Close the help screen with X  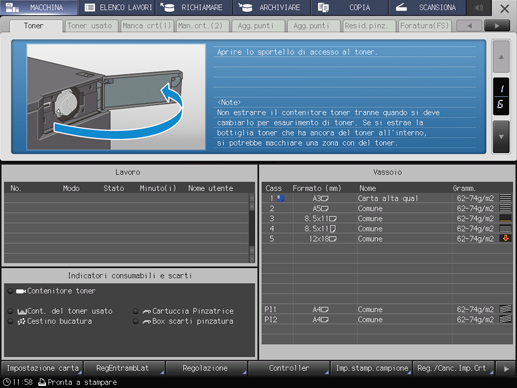[504, 8]
